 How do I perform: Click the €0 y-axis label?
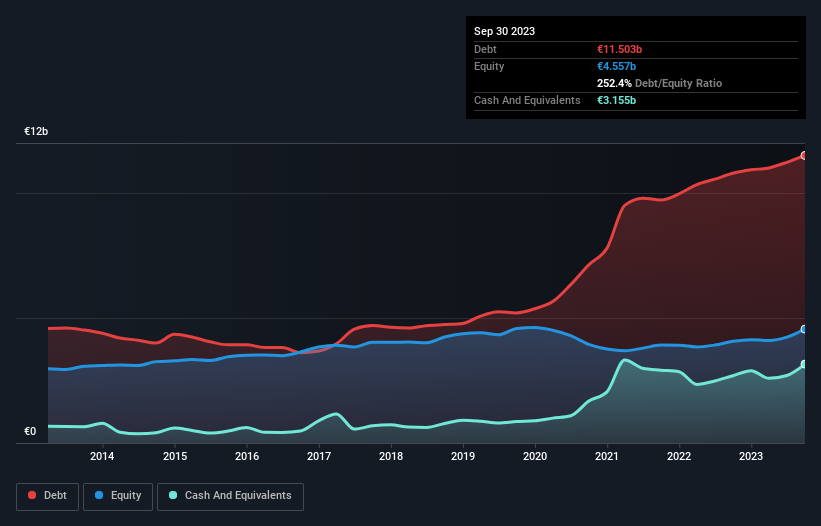(x=30, y=432)
